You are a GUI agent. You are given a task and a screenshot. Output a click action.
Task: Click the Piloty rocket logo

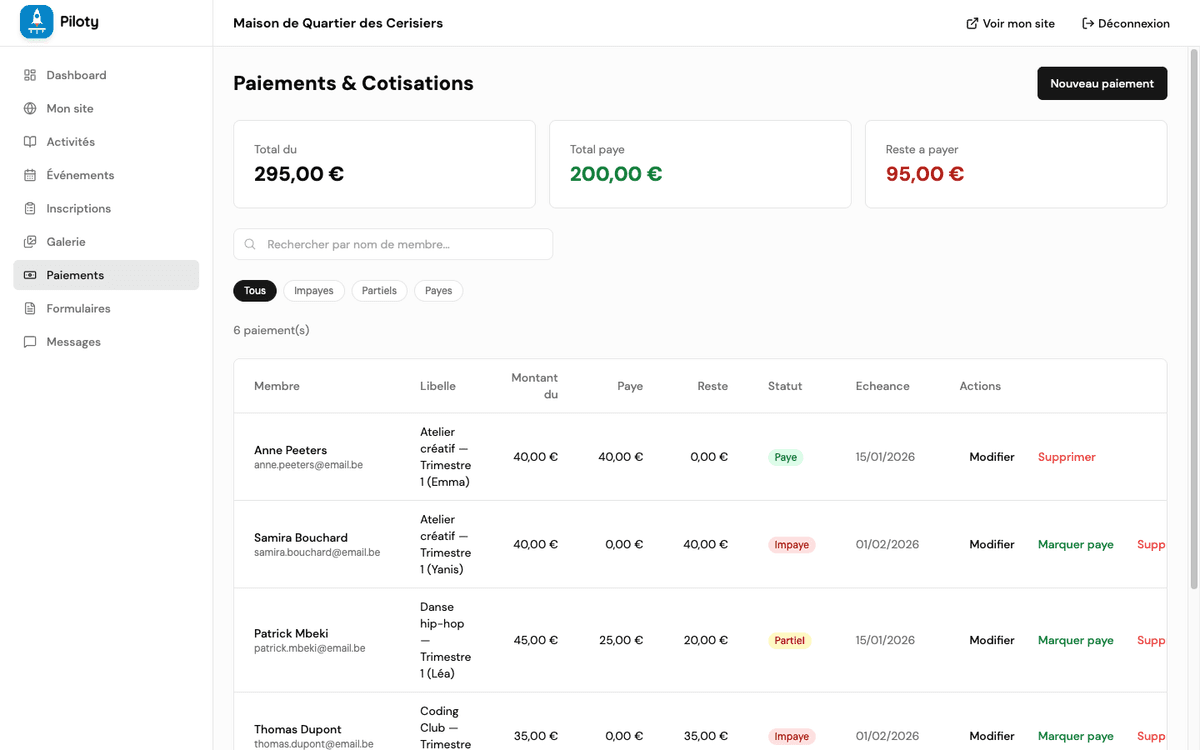point(35,21)
